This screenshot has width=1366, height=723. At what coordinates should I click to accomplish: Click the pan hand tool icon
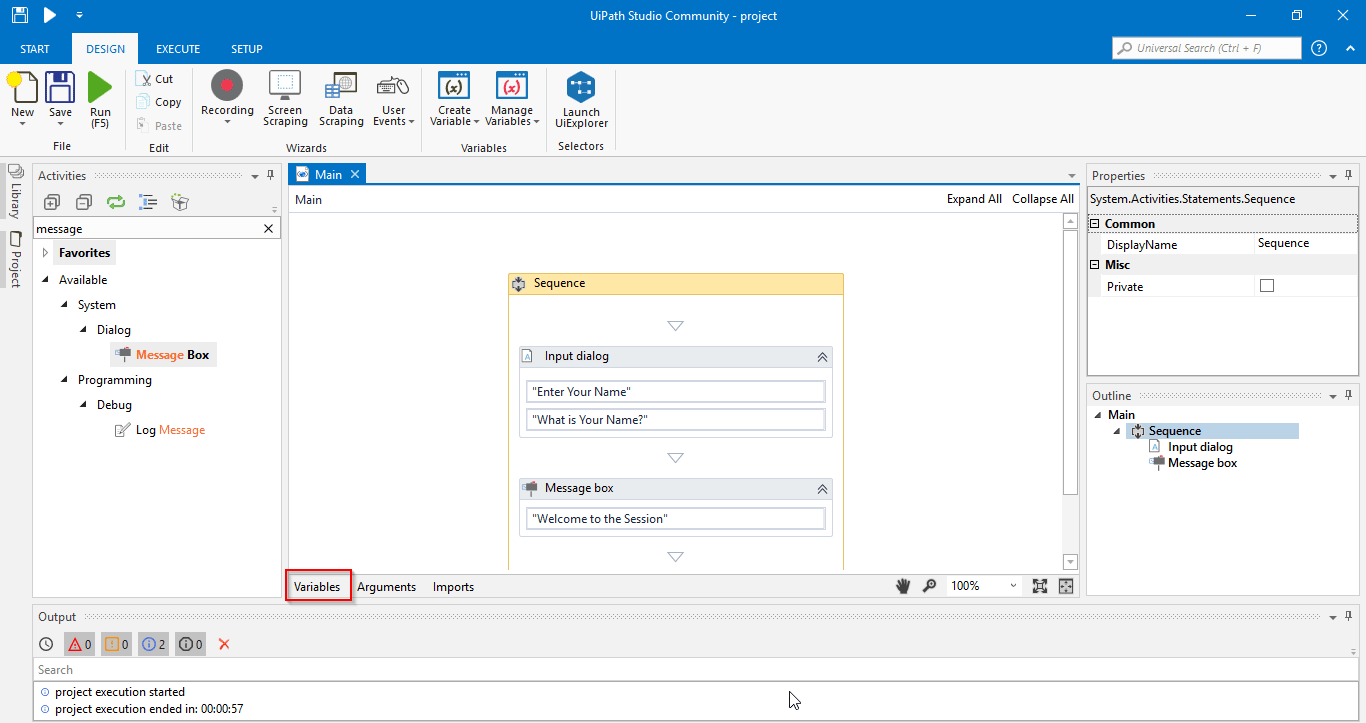coord(903,587)
